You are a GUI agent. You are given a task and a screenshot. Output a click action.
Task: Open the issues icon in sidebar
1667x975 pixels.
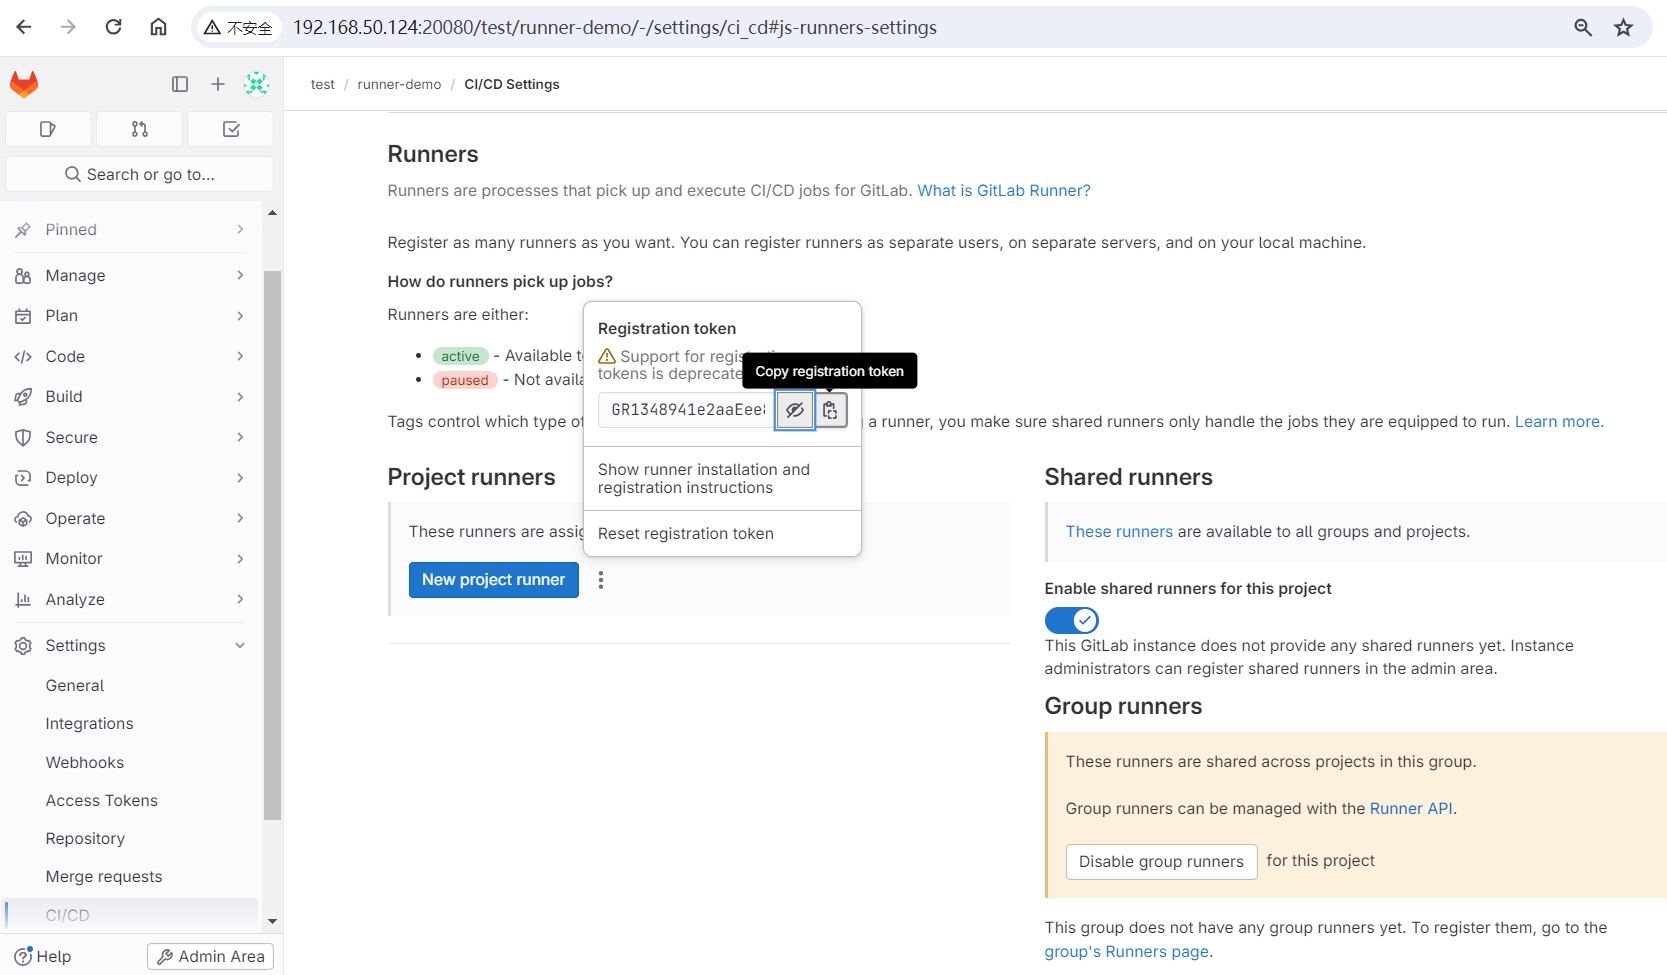point(48,129)
